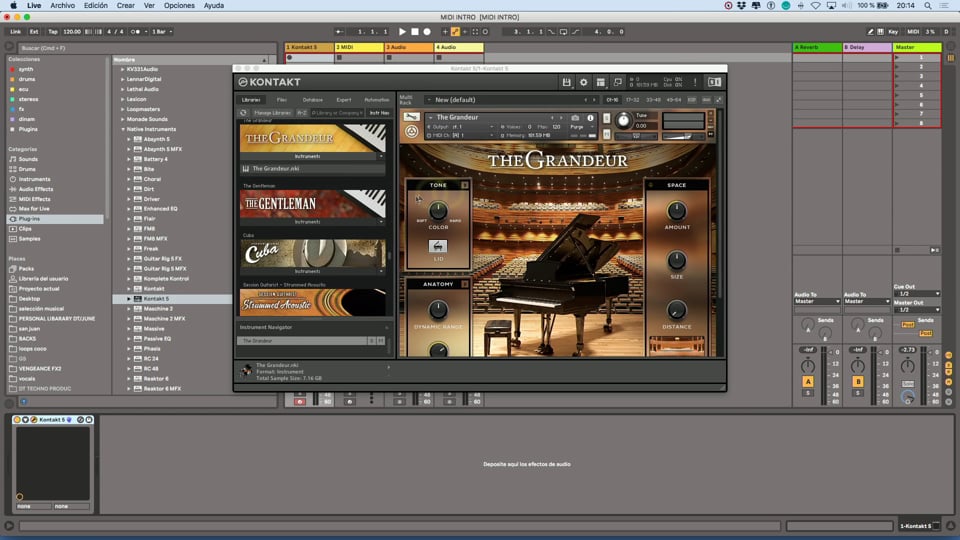Screen dimensions: 960x540
Task: Click snapshot camera icon in instrument header
Action: tap(575, 118)
